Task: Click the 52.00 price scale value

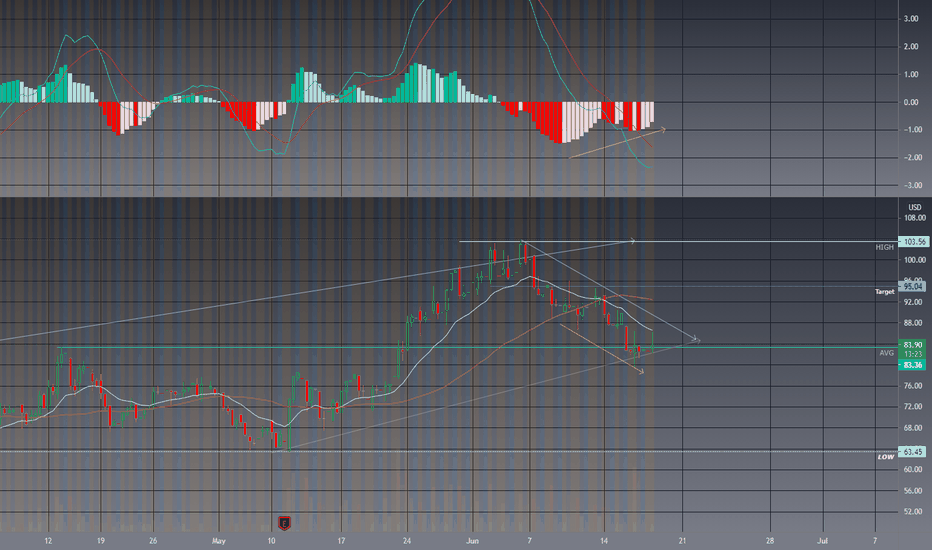Action: coord(913,511)
